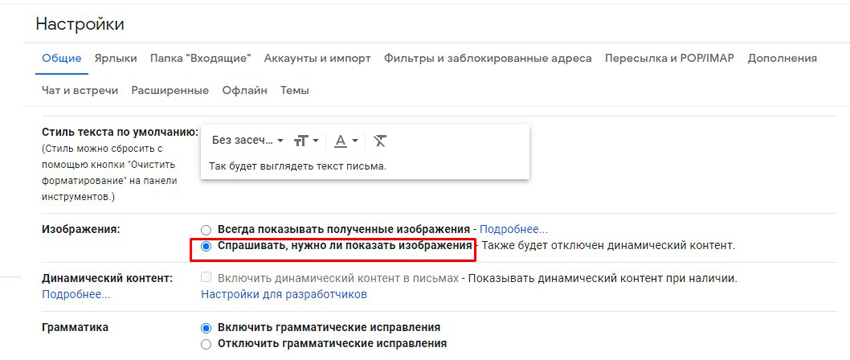Open the Папка "Входящие" tab

pos(201,59)
